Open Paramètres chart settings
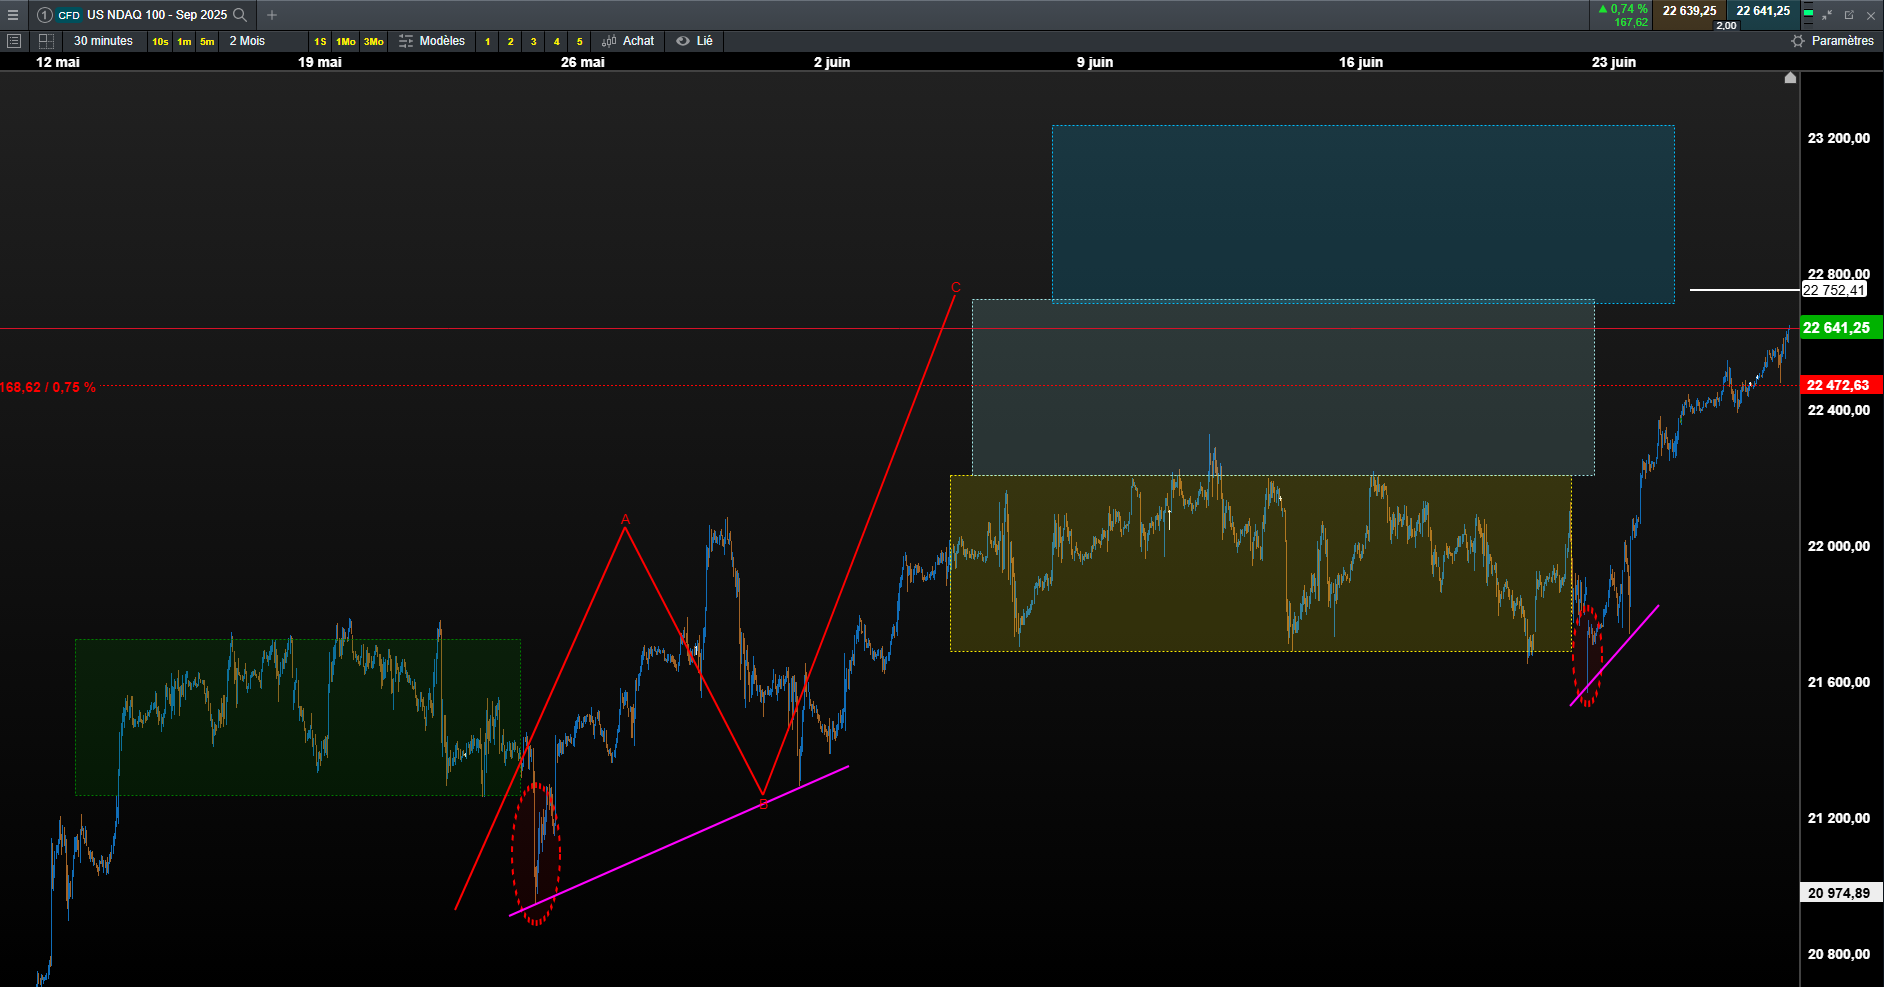This screenshot has width=1884, height=987. tap(1833, 41)
